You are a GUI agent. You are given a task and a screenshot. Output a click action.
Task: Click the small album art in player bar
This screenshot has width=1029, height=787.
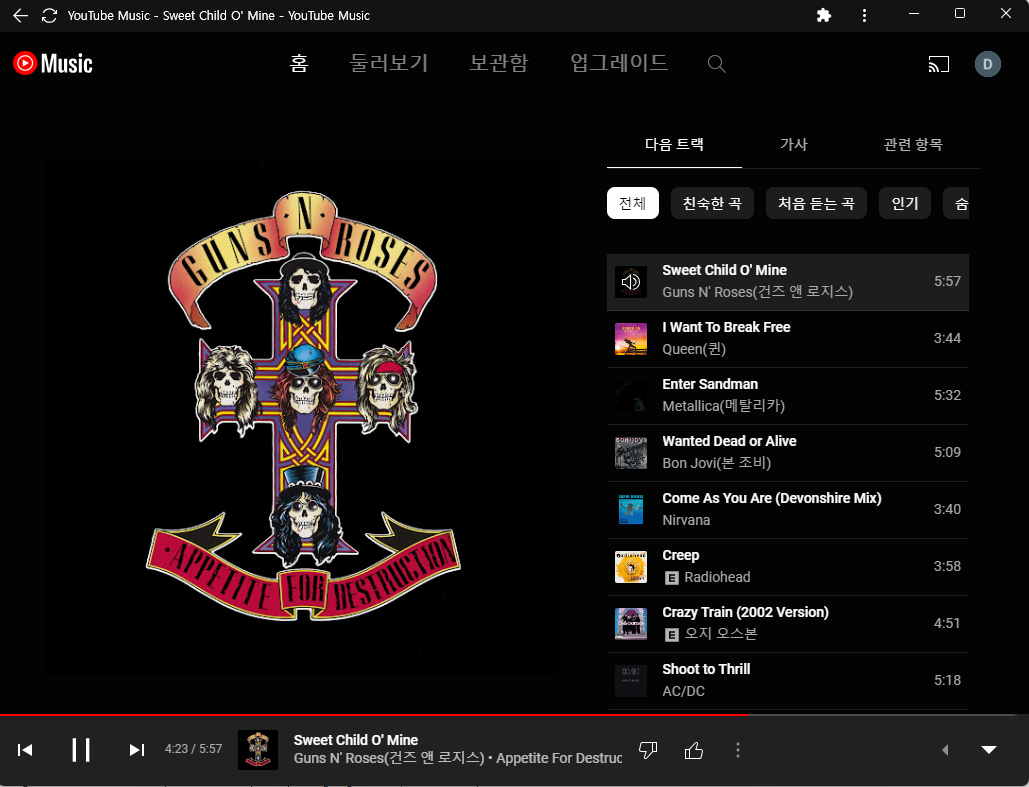[x=258, y=750]
